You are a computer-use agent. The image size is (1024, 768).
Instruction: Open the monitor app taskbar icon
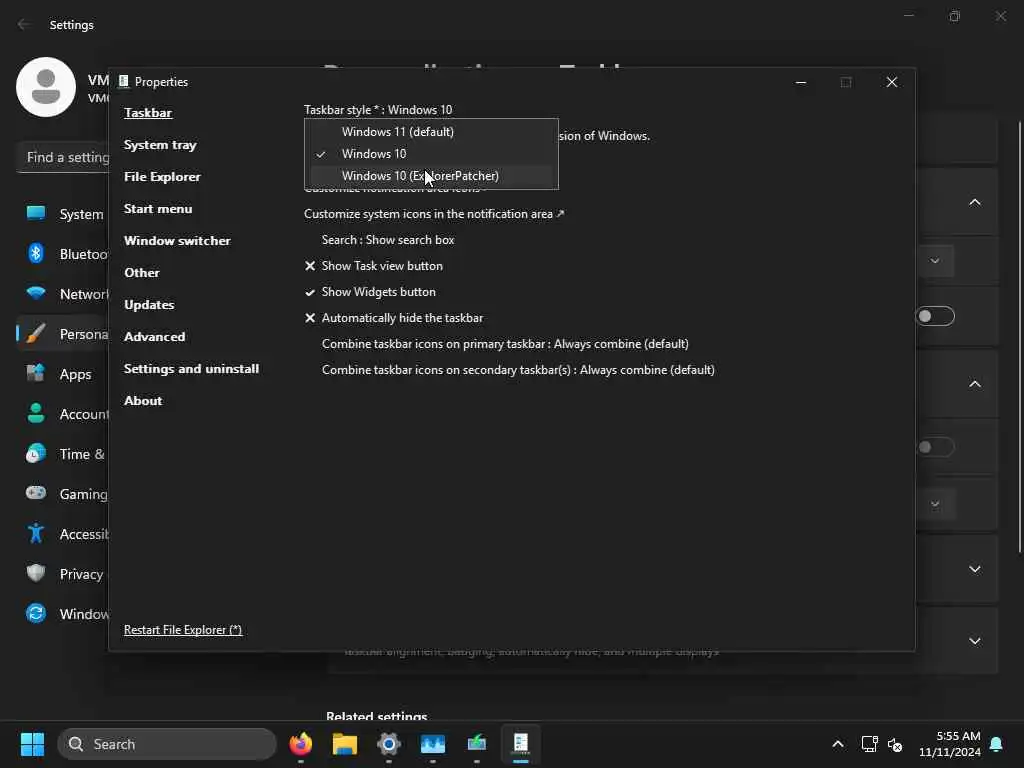477,744
